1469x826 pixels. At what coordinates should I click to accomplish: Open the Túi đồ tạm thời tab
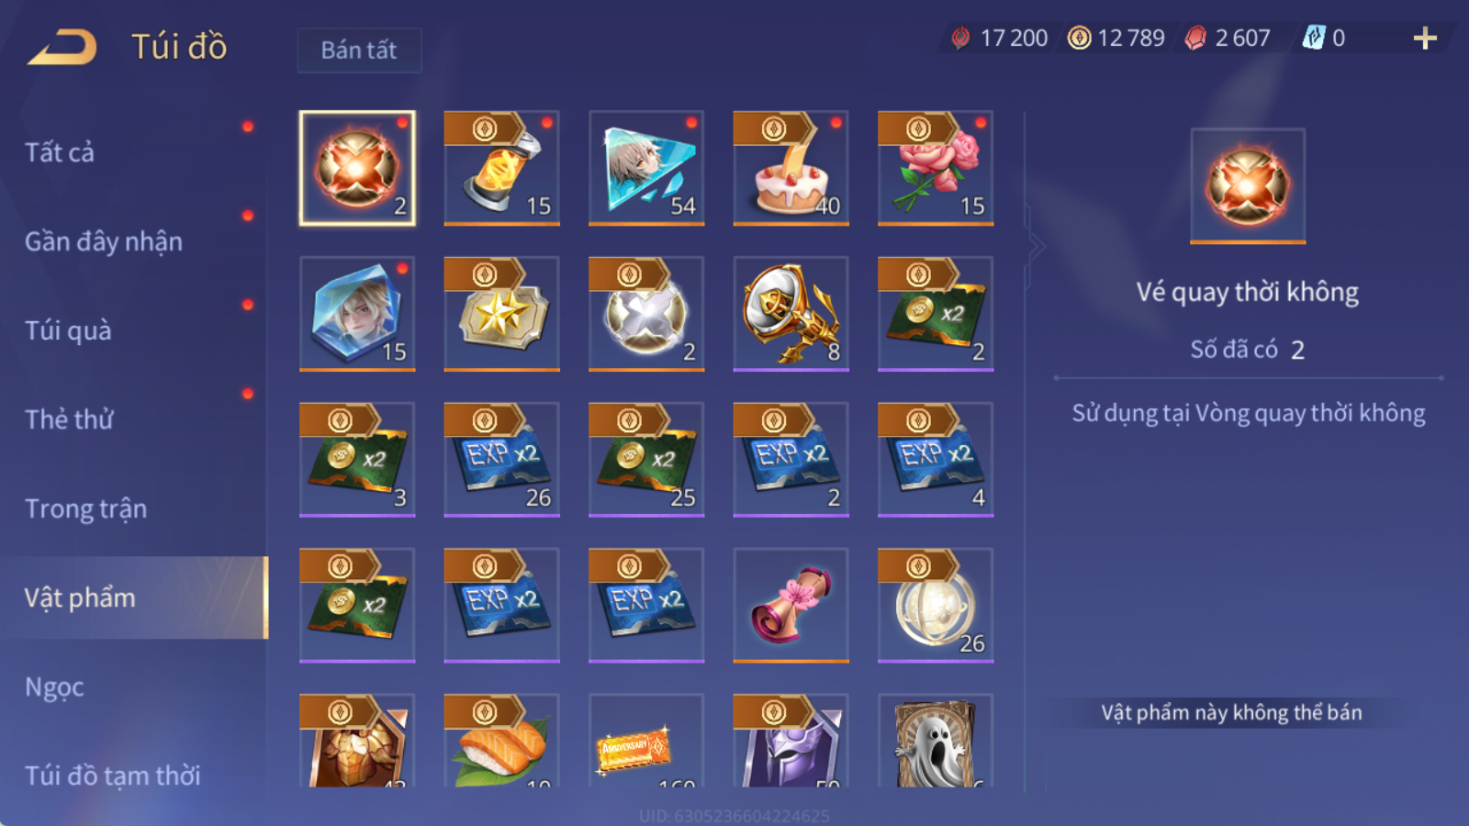pos(112,775)
